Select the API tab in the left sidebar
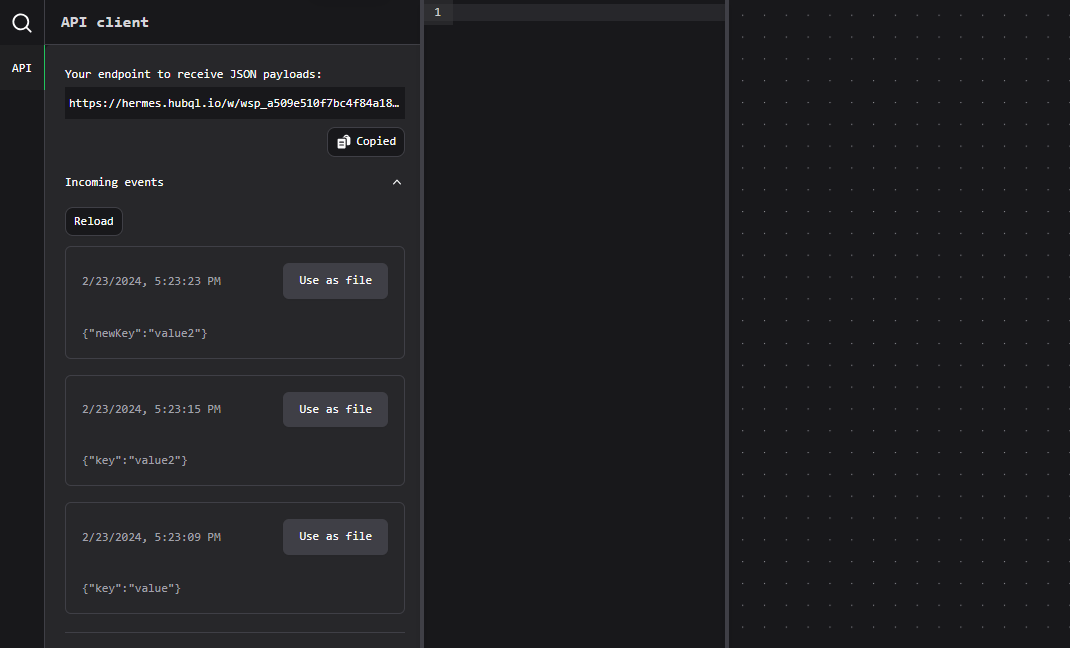This screenshot has width=1070, height=648. point(21,67)
